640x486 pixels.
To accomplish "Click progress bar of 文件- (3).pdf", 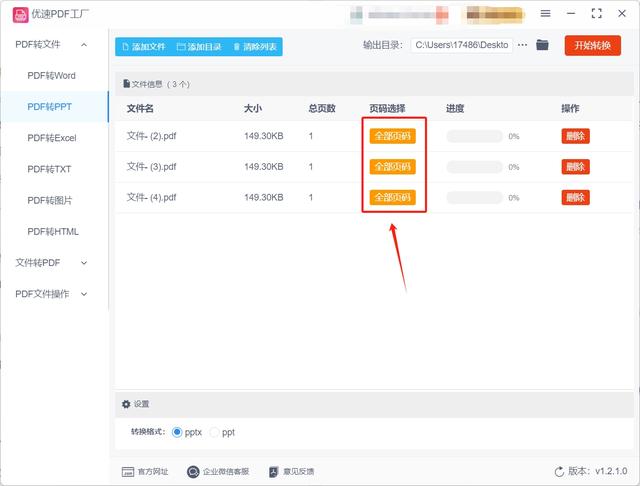I will pos(474,167).
